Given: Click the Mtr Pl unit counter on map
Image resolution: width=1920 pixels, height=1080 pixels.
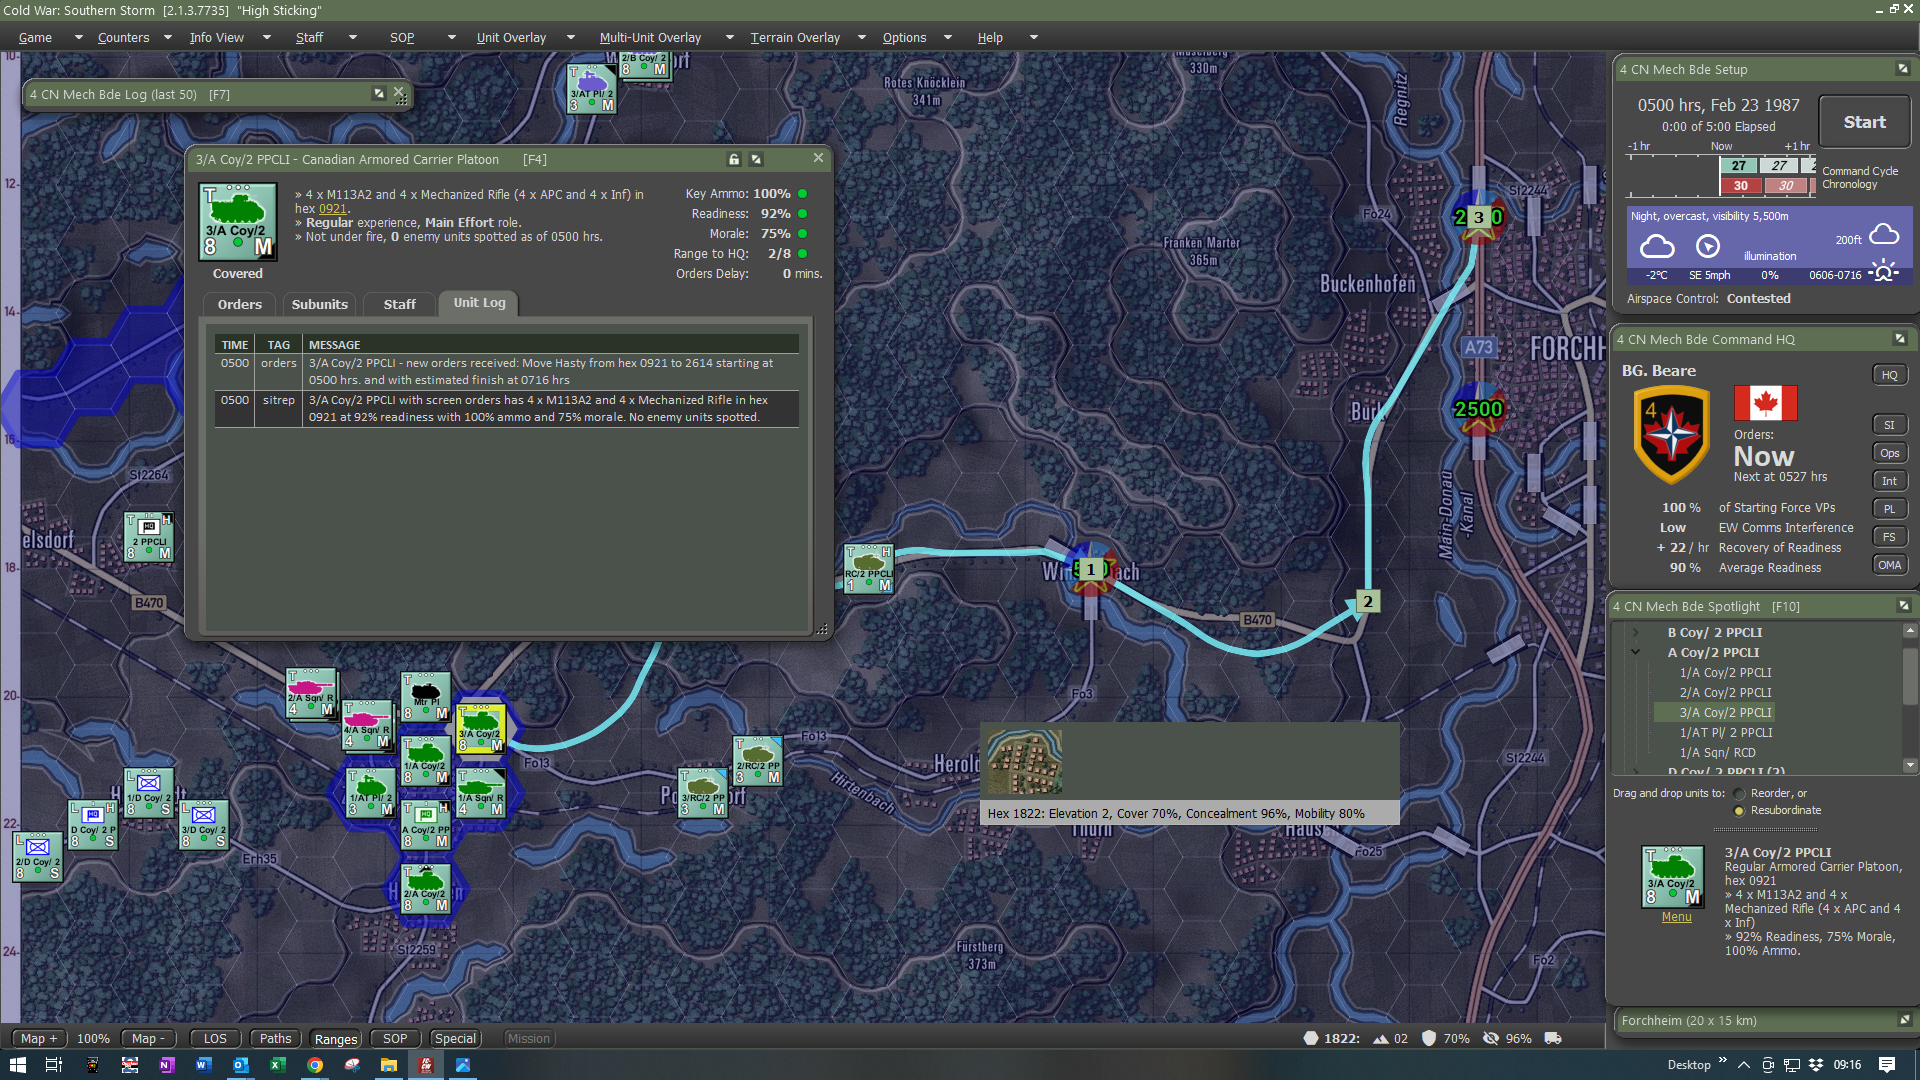Looking at the screenshot, I should click(426, 697).
